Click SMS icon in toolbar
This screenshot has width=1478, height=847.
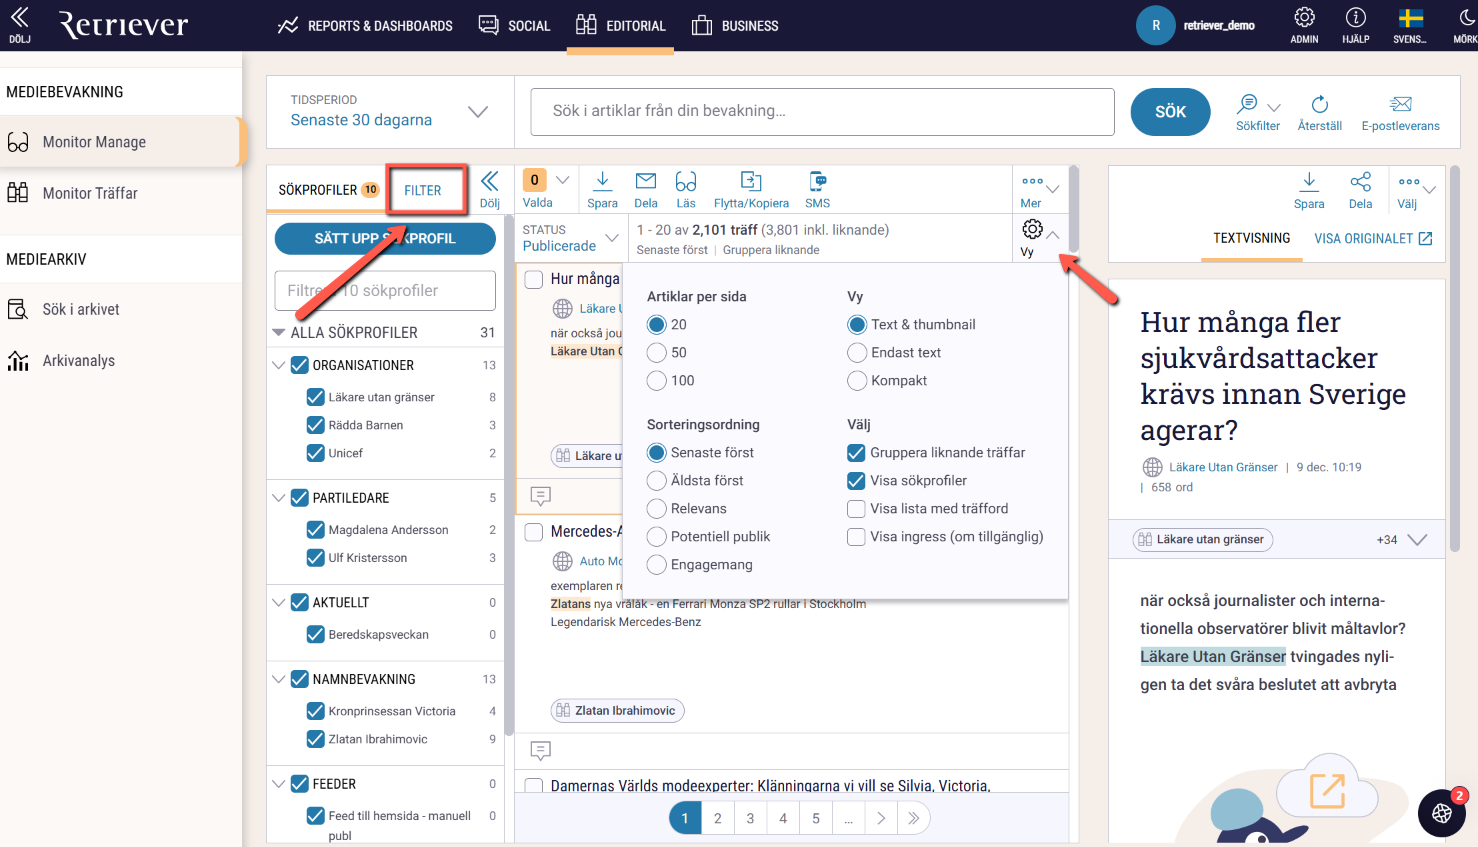pos(818,181)
